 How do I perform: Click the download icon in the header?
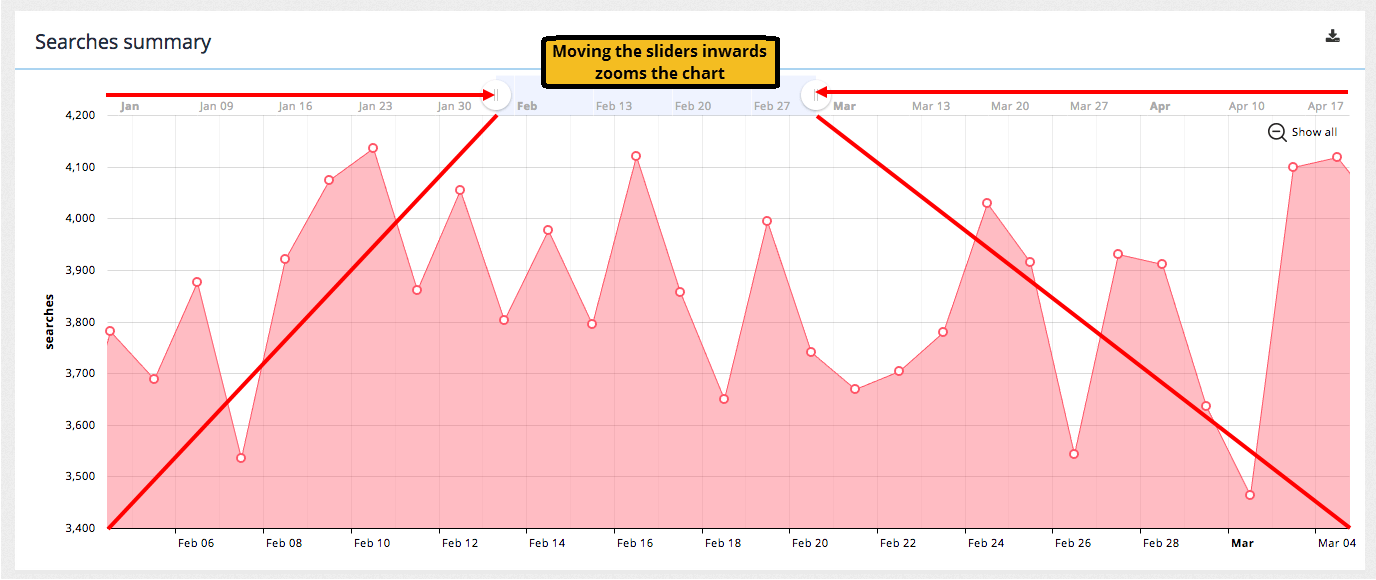[x=1332, y=37]
